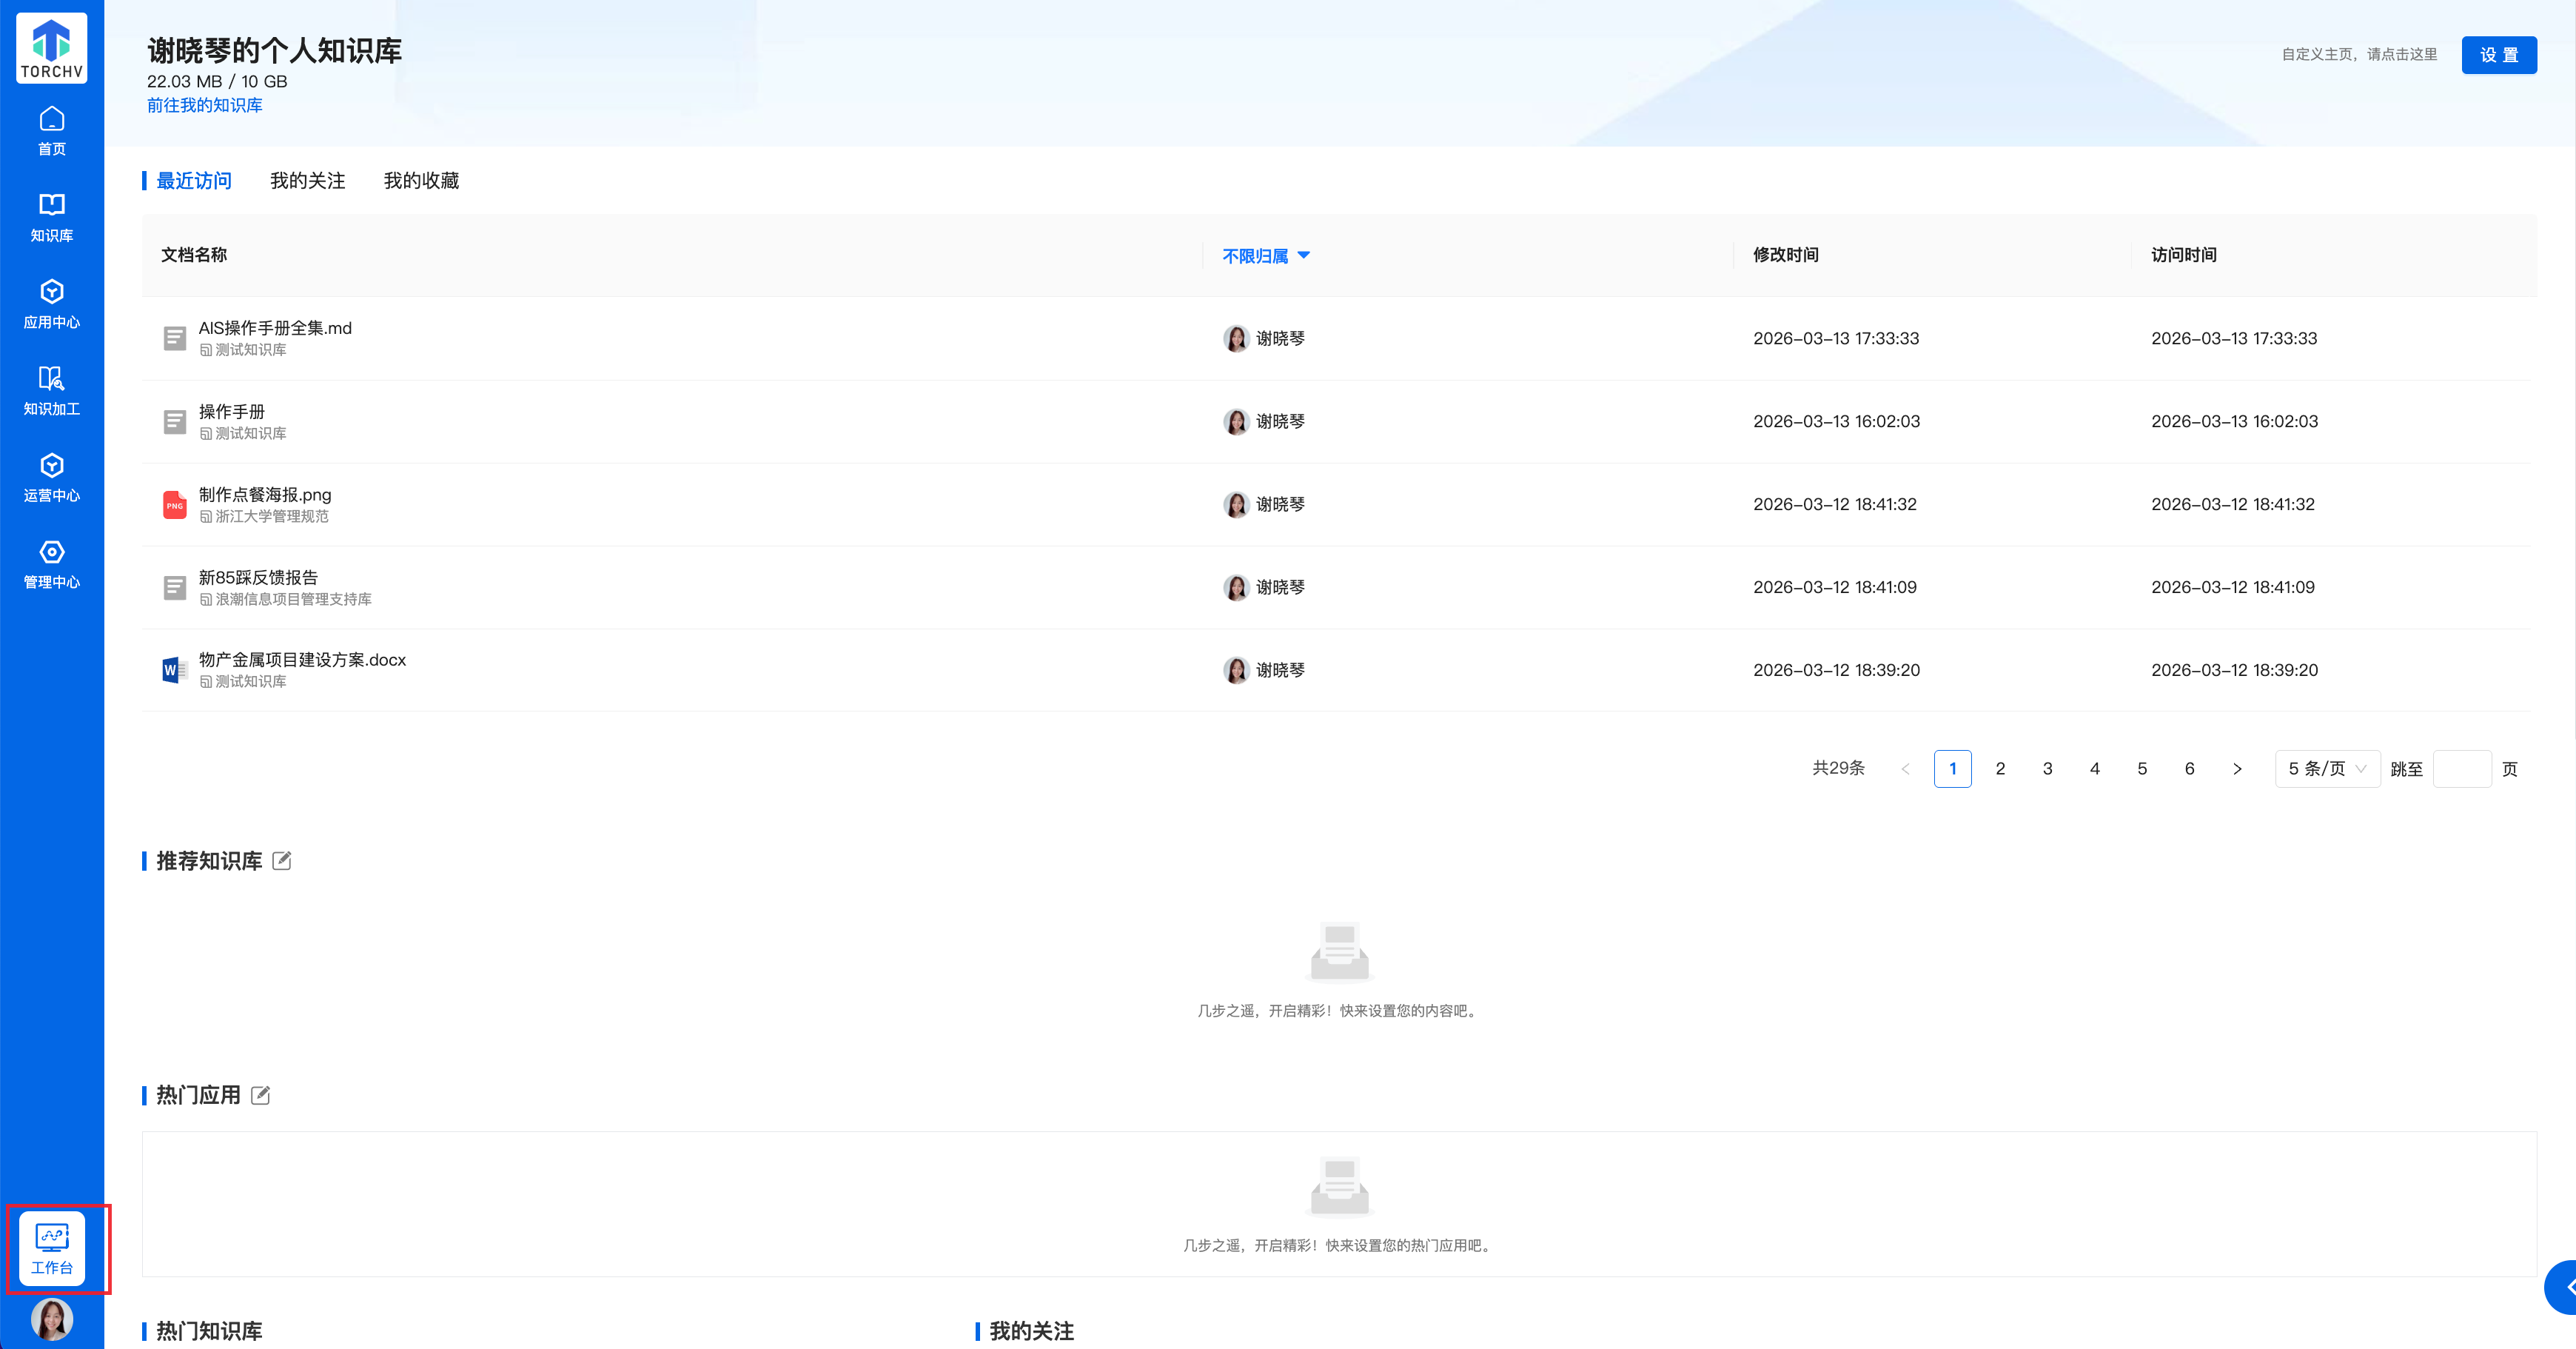
Task: Click the user avatar at sidebar bottom
Action: tap(52, 1319)
